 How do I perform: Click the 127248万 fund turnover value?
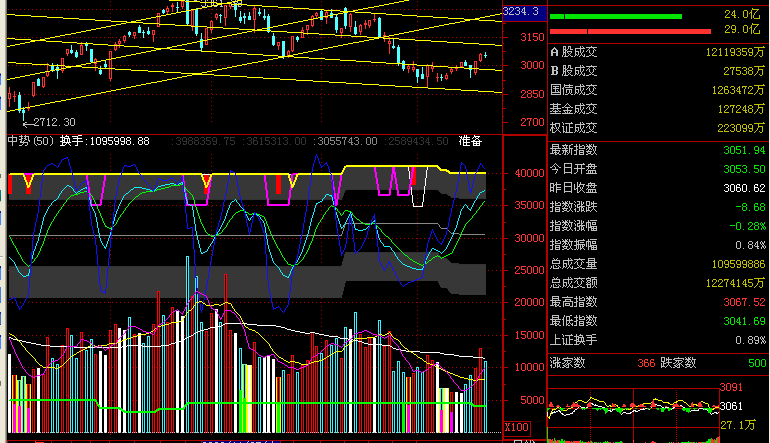click(x=741, y=109)
